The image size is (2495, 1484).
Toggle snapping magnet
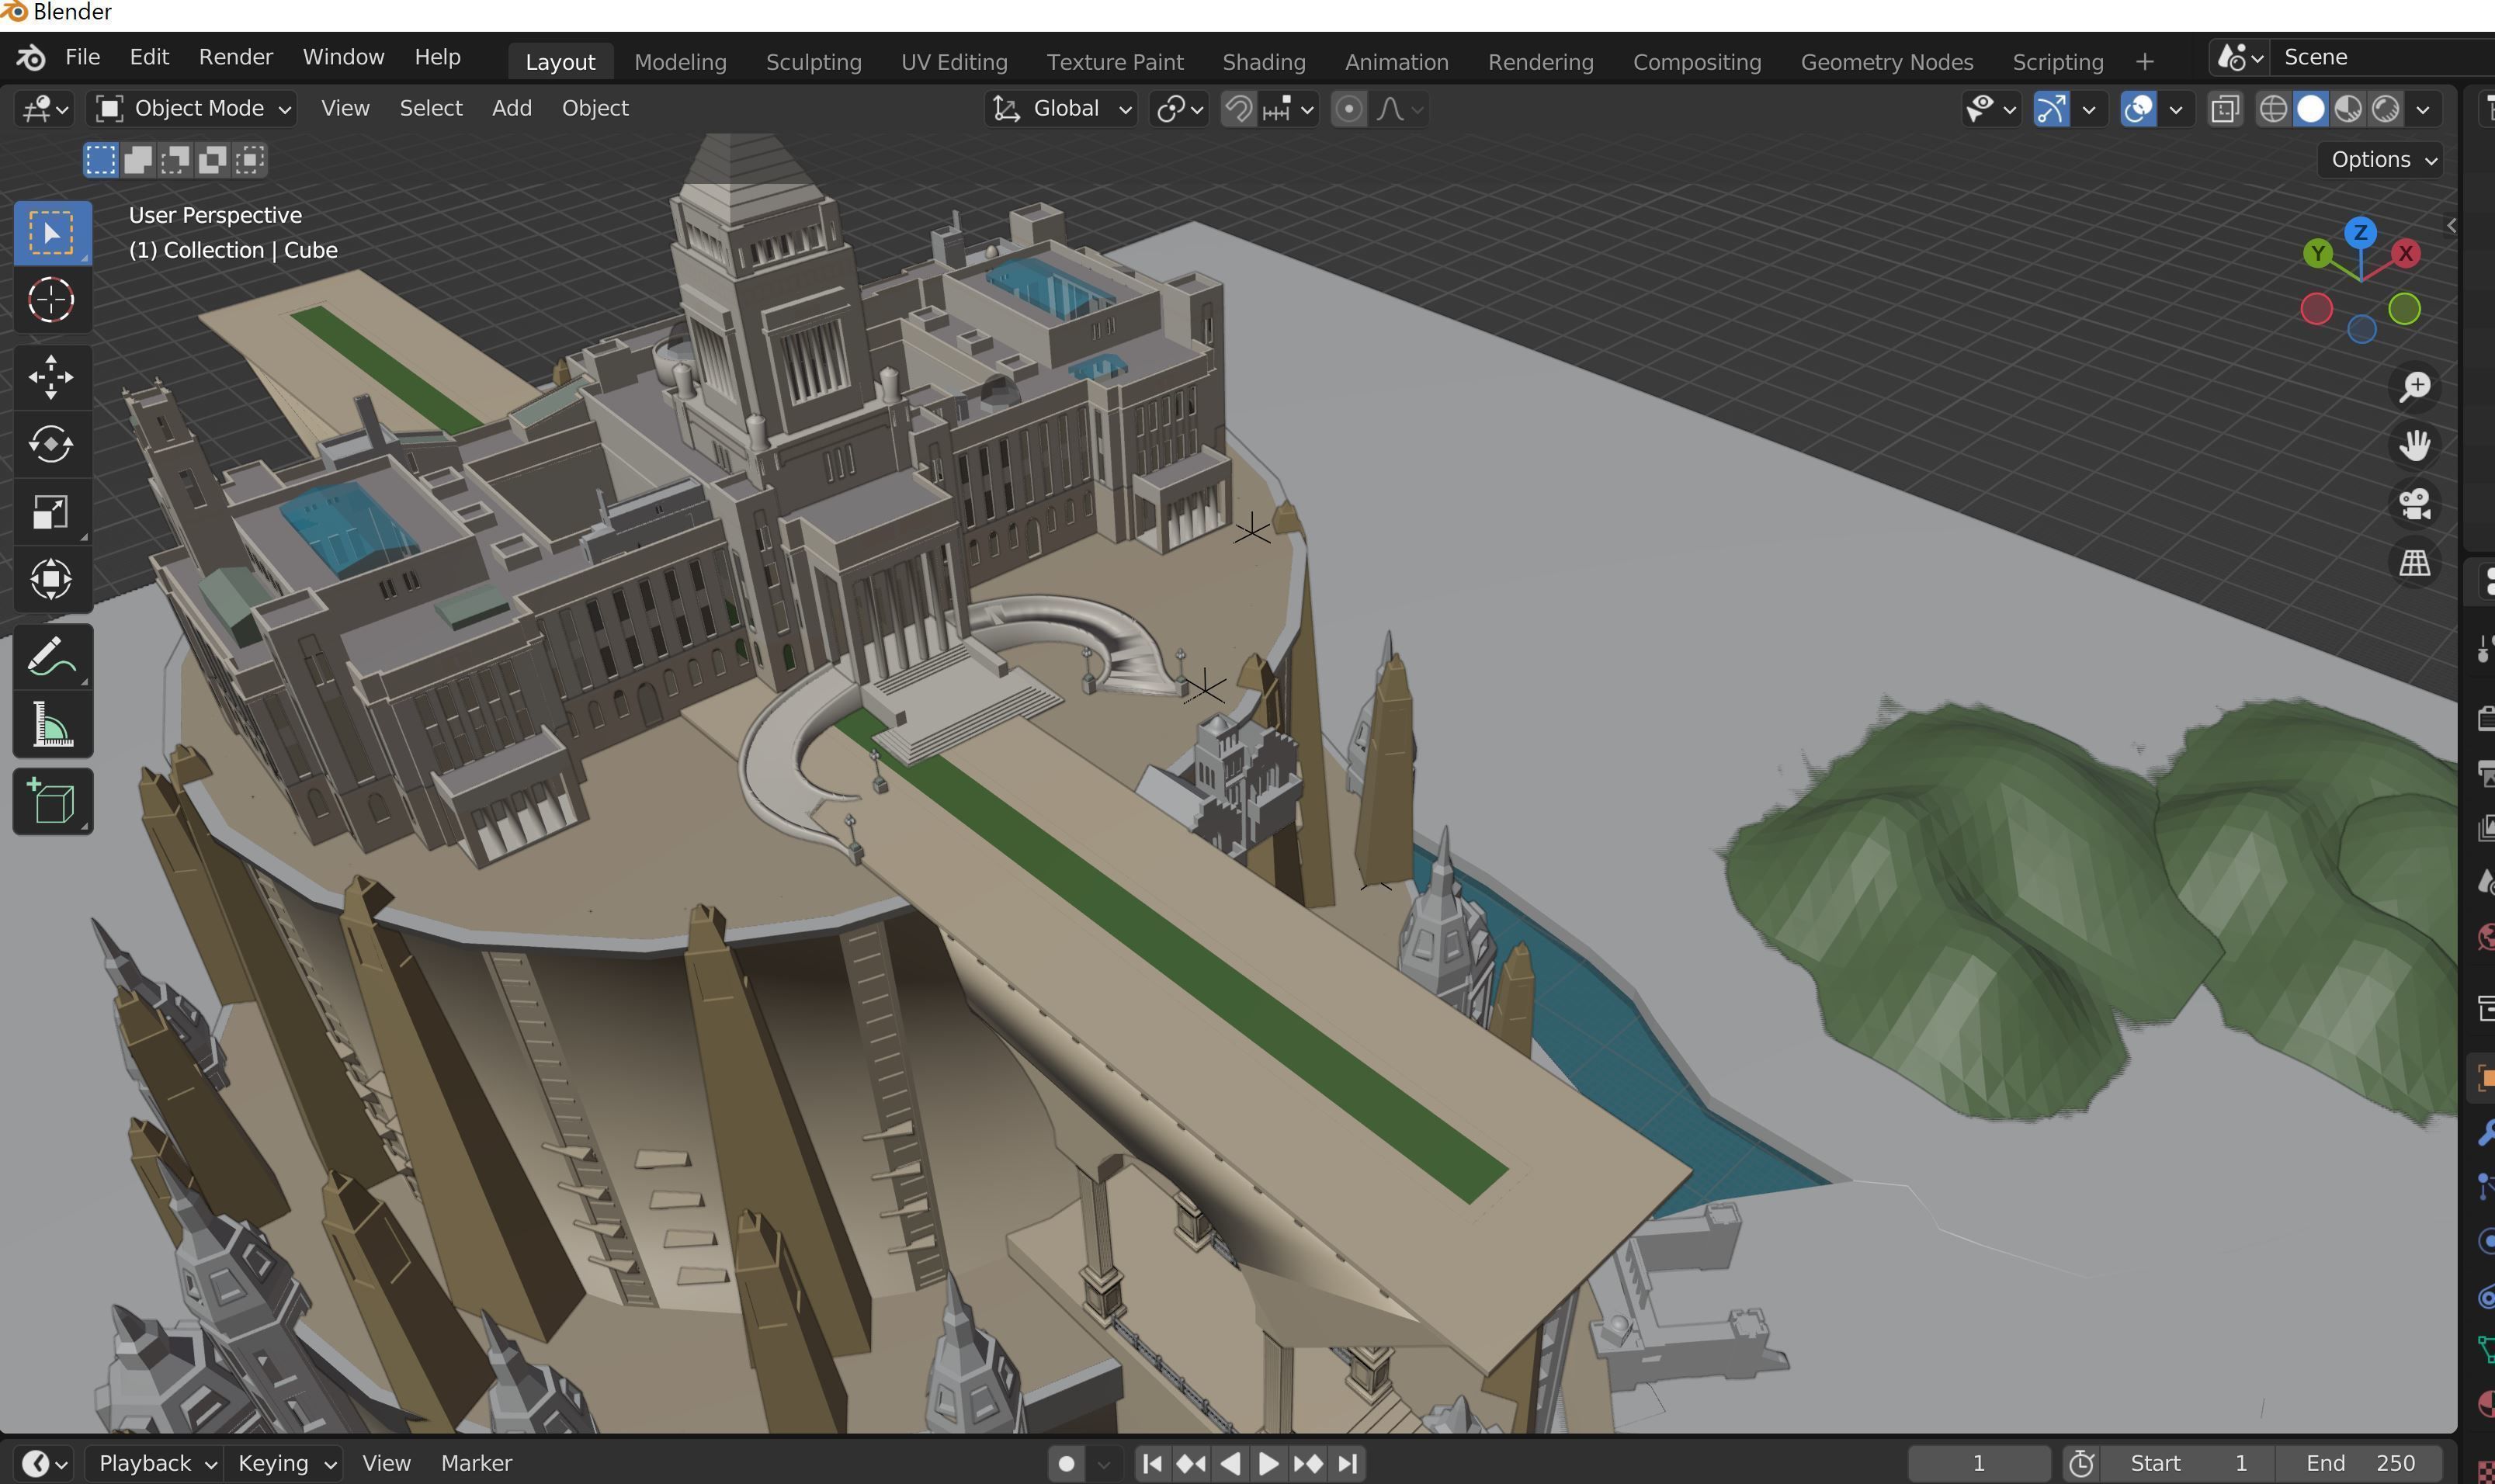click(x=1238, y=109)
